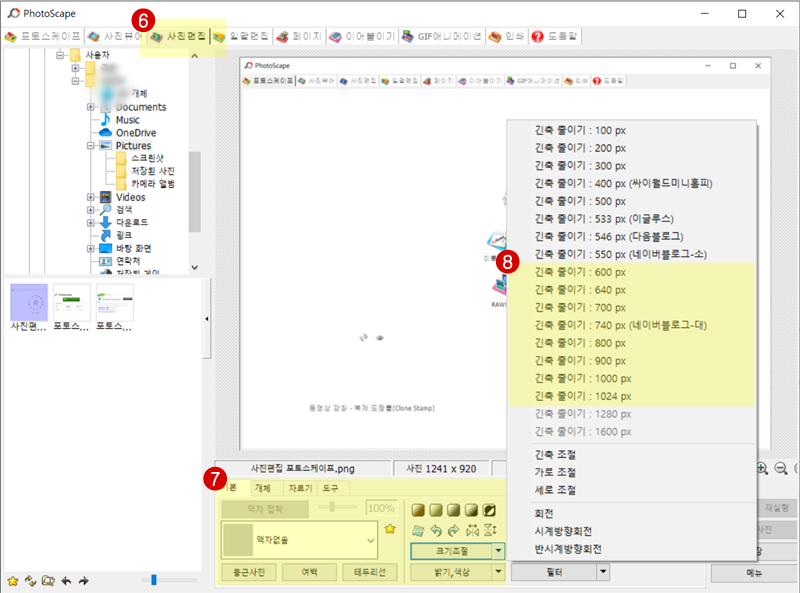Click the rotate left undo-style icon
Screen dimensions: 800x593
436,531
